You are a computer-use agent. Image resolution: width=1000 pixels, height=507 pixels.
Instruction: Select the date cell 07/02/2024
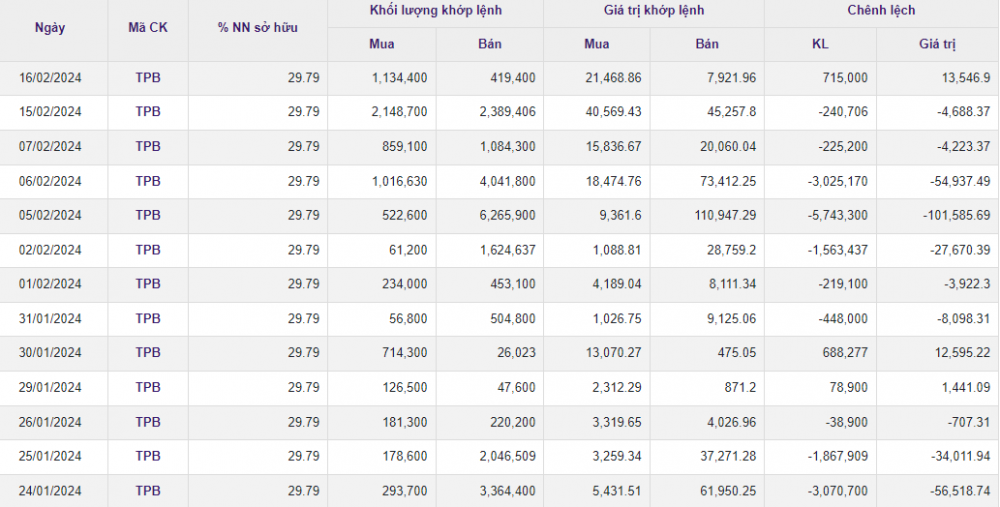tap(50, 147)
